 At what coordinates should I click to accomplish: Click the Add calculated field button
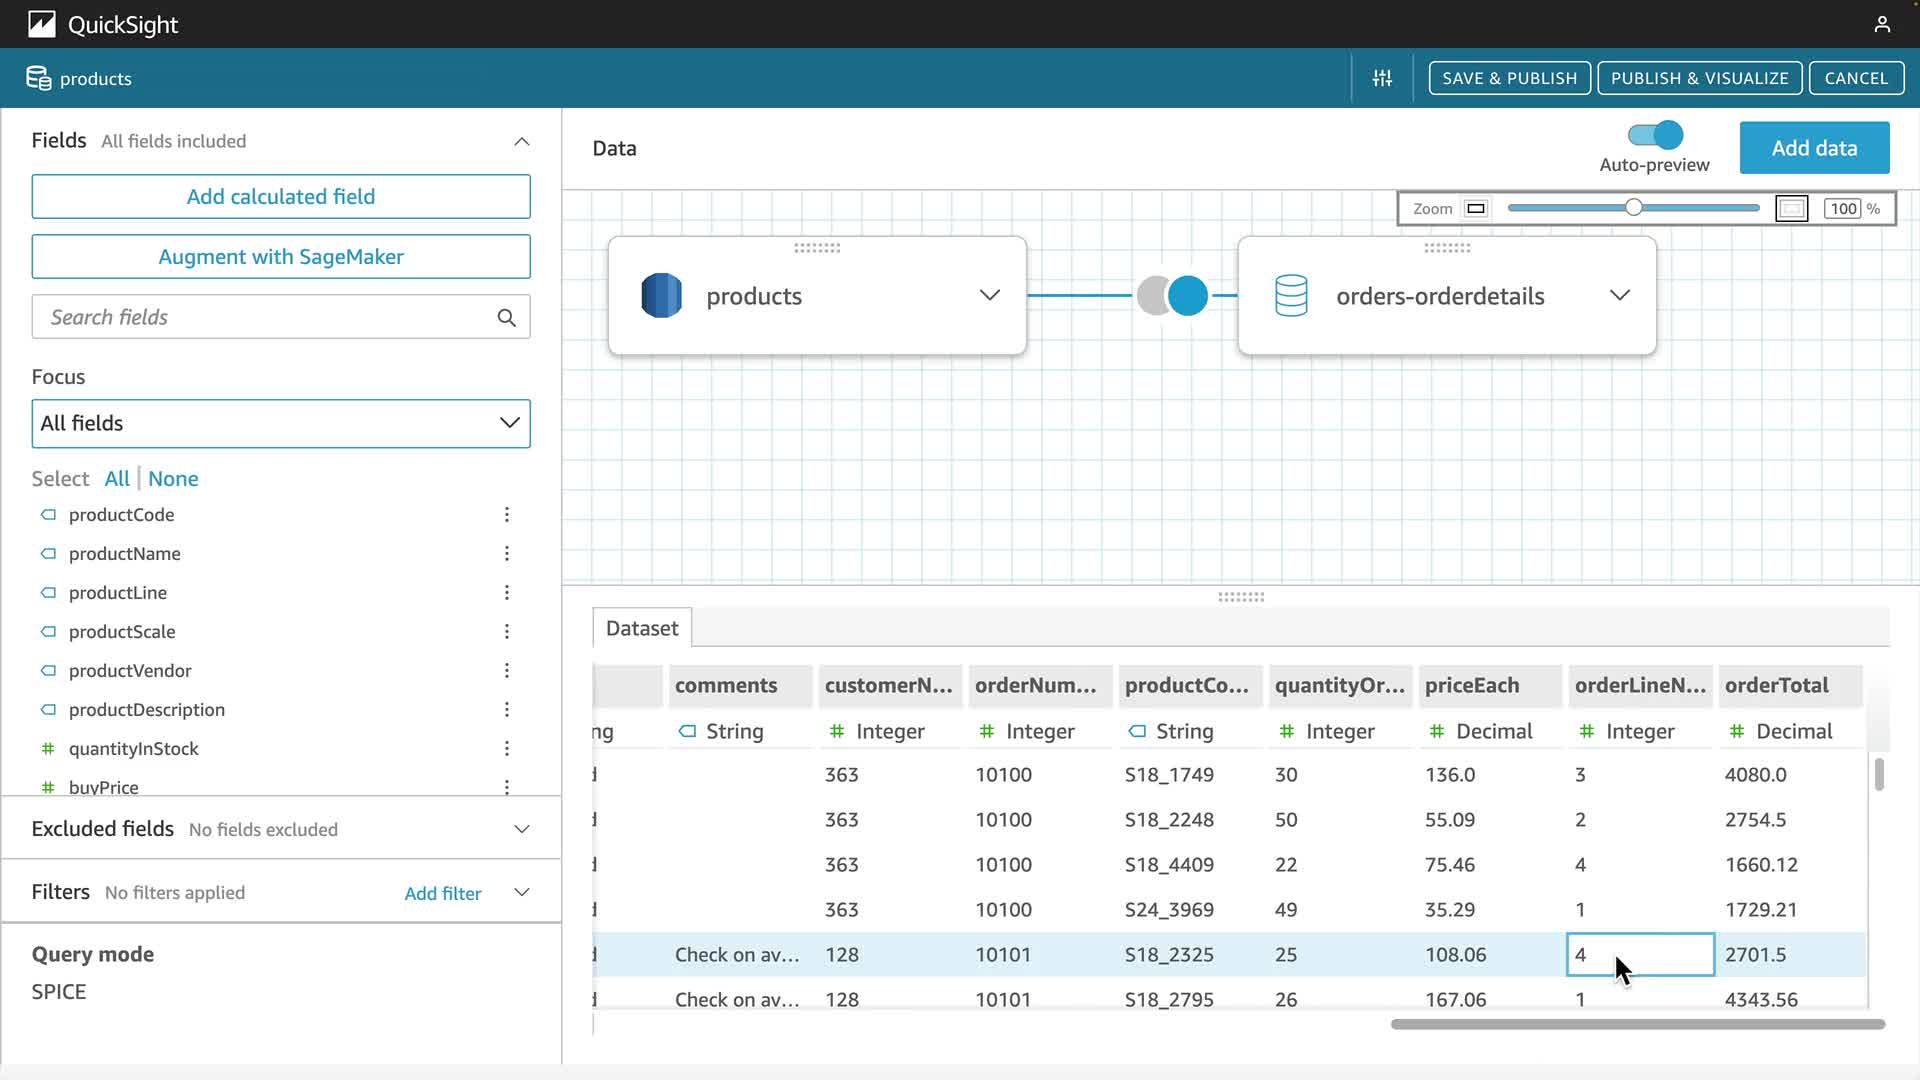coord(281,197)
